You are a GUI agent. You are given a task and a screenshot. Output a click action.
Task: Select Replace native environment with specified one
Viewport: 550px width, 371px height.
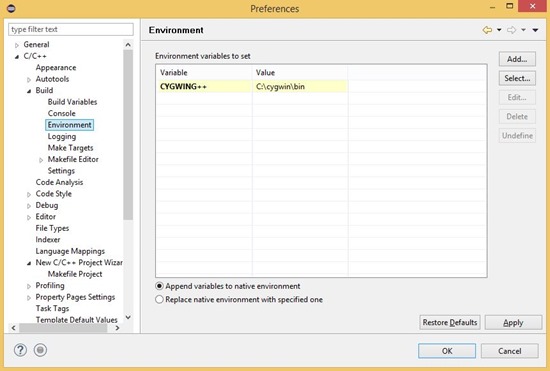point(239,299)
